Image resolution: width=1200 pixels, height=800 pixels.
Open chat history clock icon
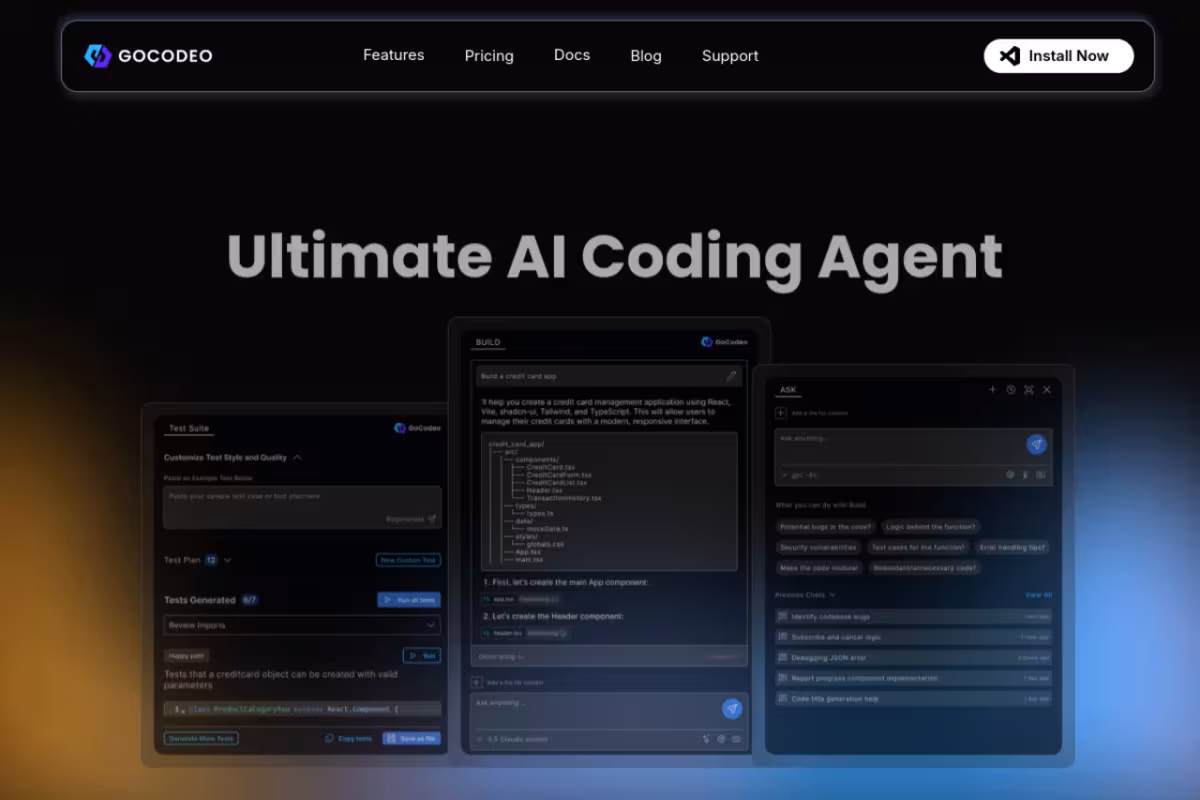point(1010,390)
